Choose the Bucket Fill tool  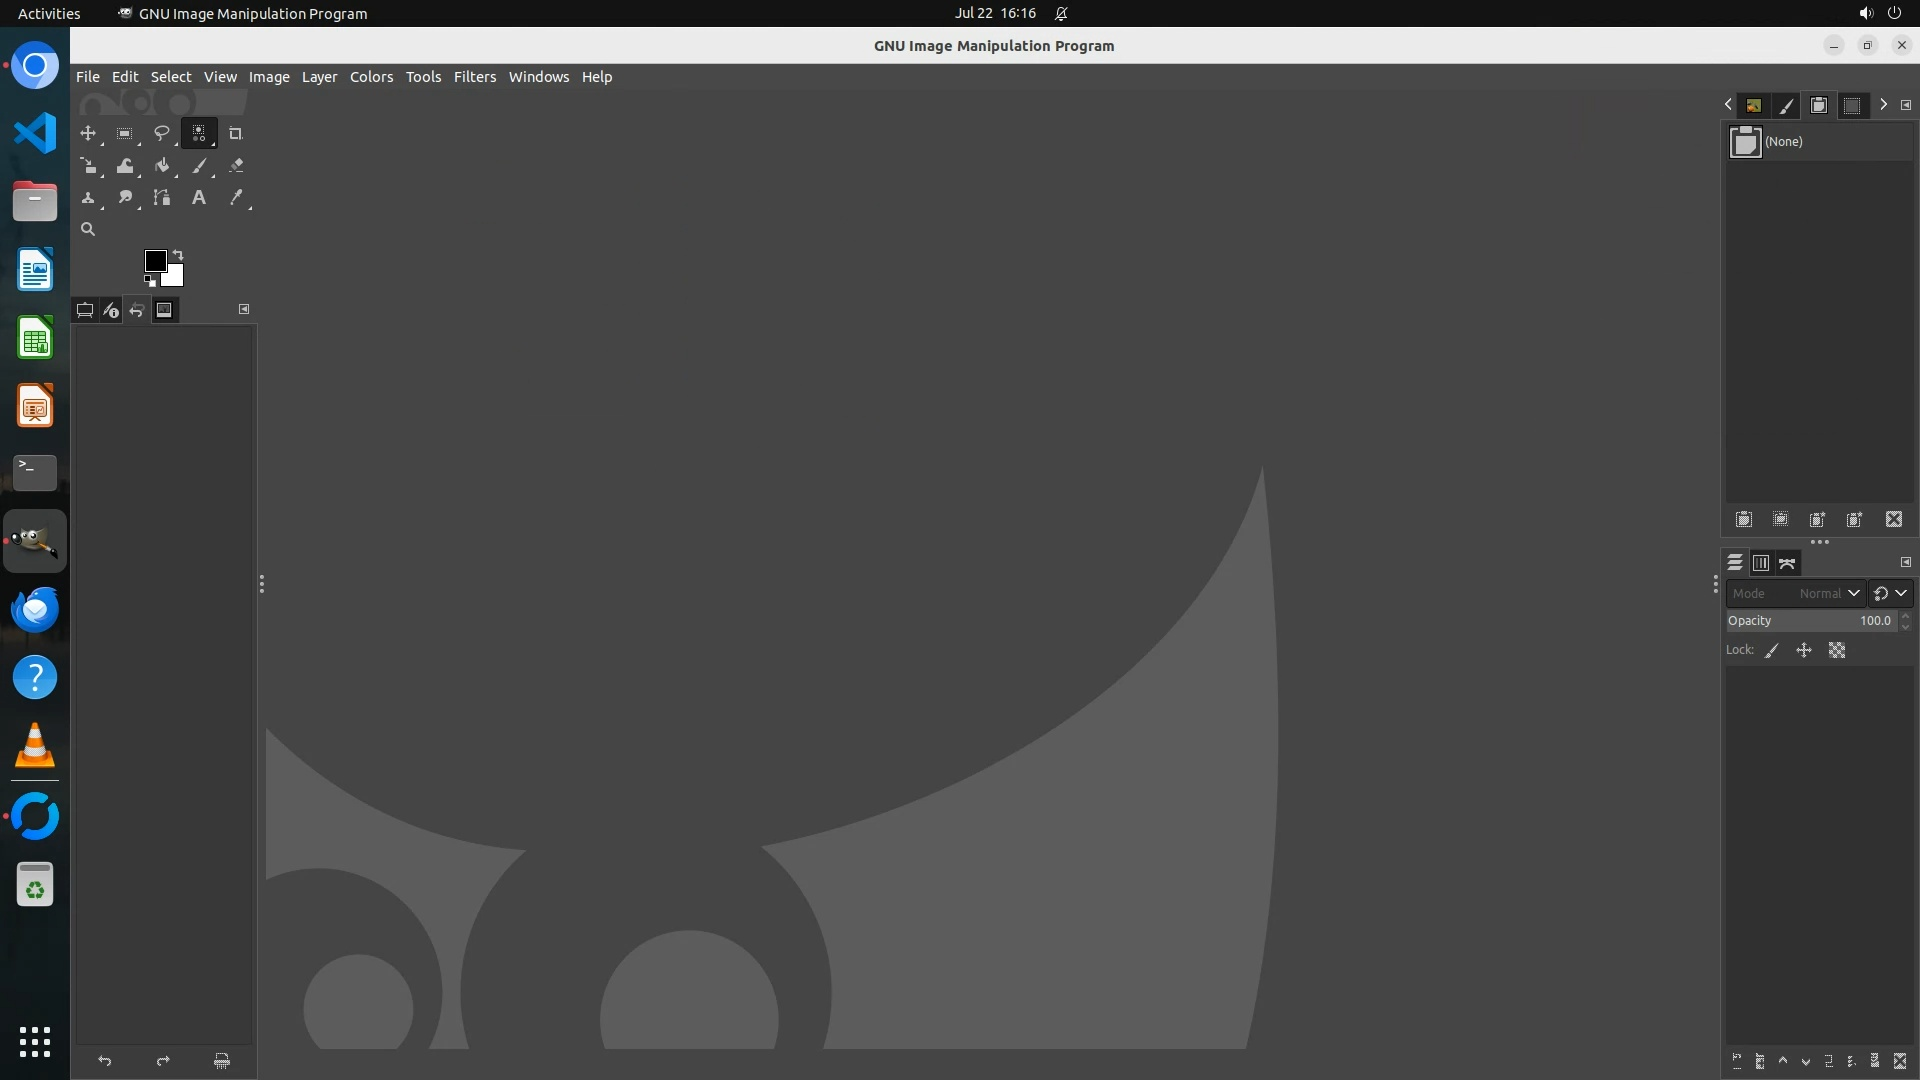click(x=162, y=166)
